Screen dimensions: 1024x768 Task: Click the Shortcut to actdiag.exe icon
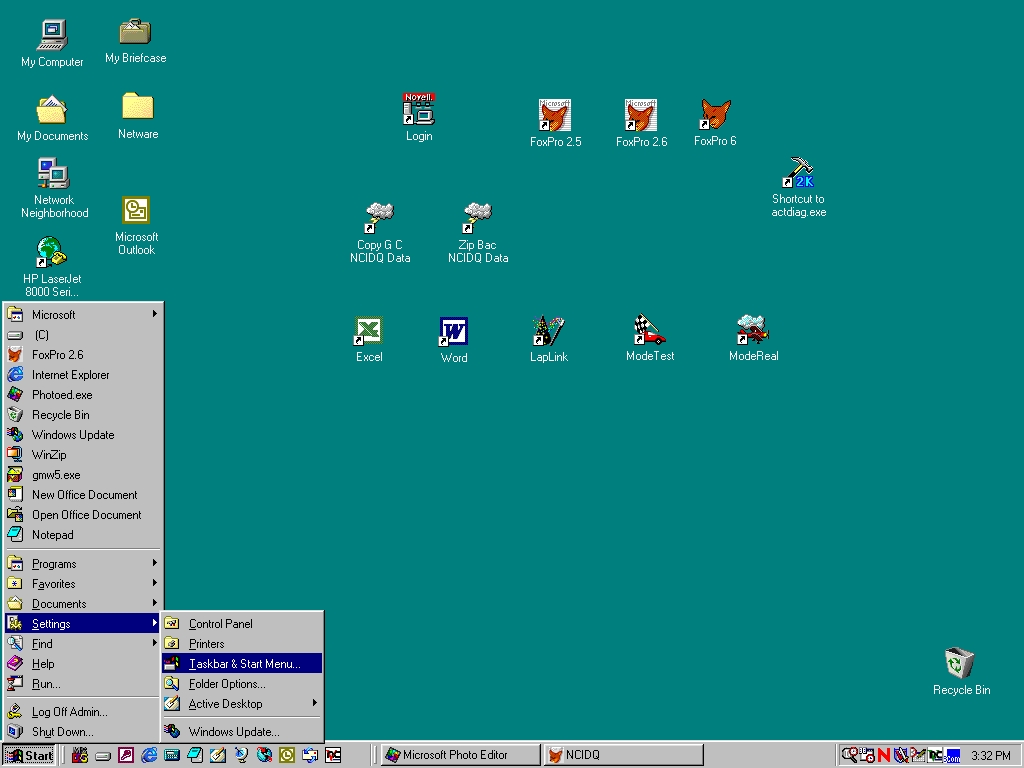[x=798, y=187]
